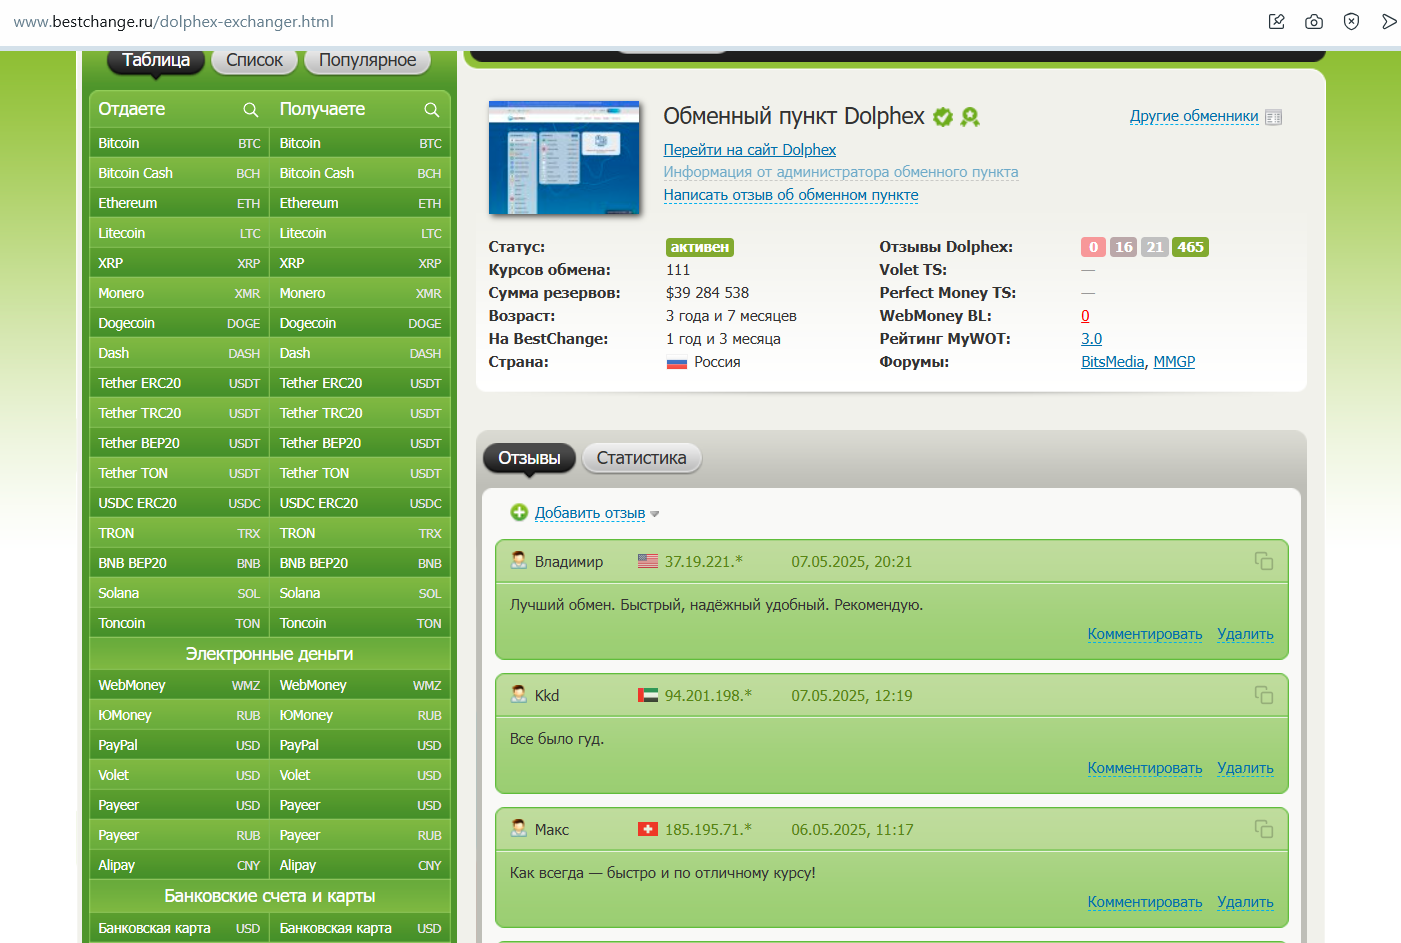
Task: Open the Перейти на сайт Dolphex link
Action: pyautogui.click(x=750, y=150)
